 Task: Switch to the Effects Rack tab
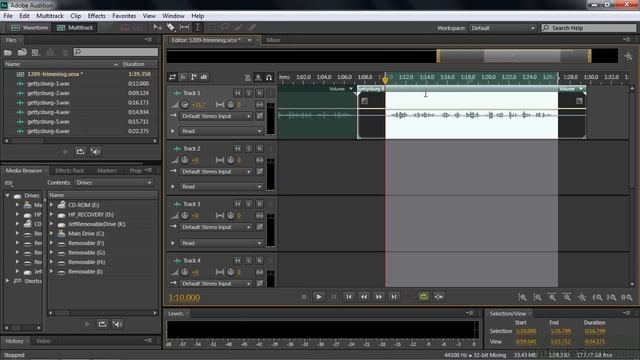point(70,171)
